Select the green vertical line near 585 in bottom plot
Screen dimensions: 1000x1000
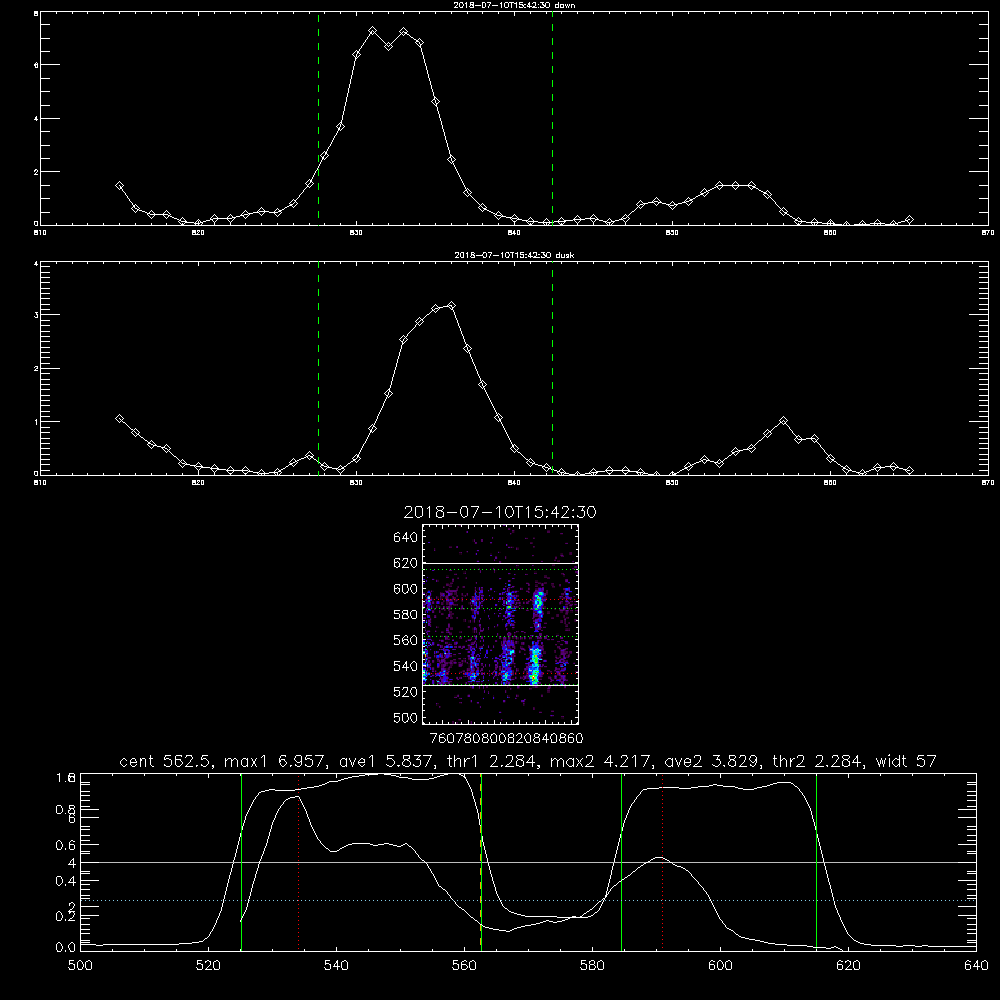(x=621, y=862)
